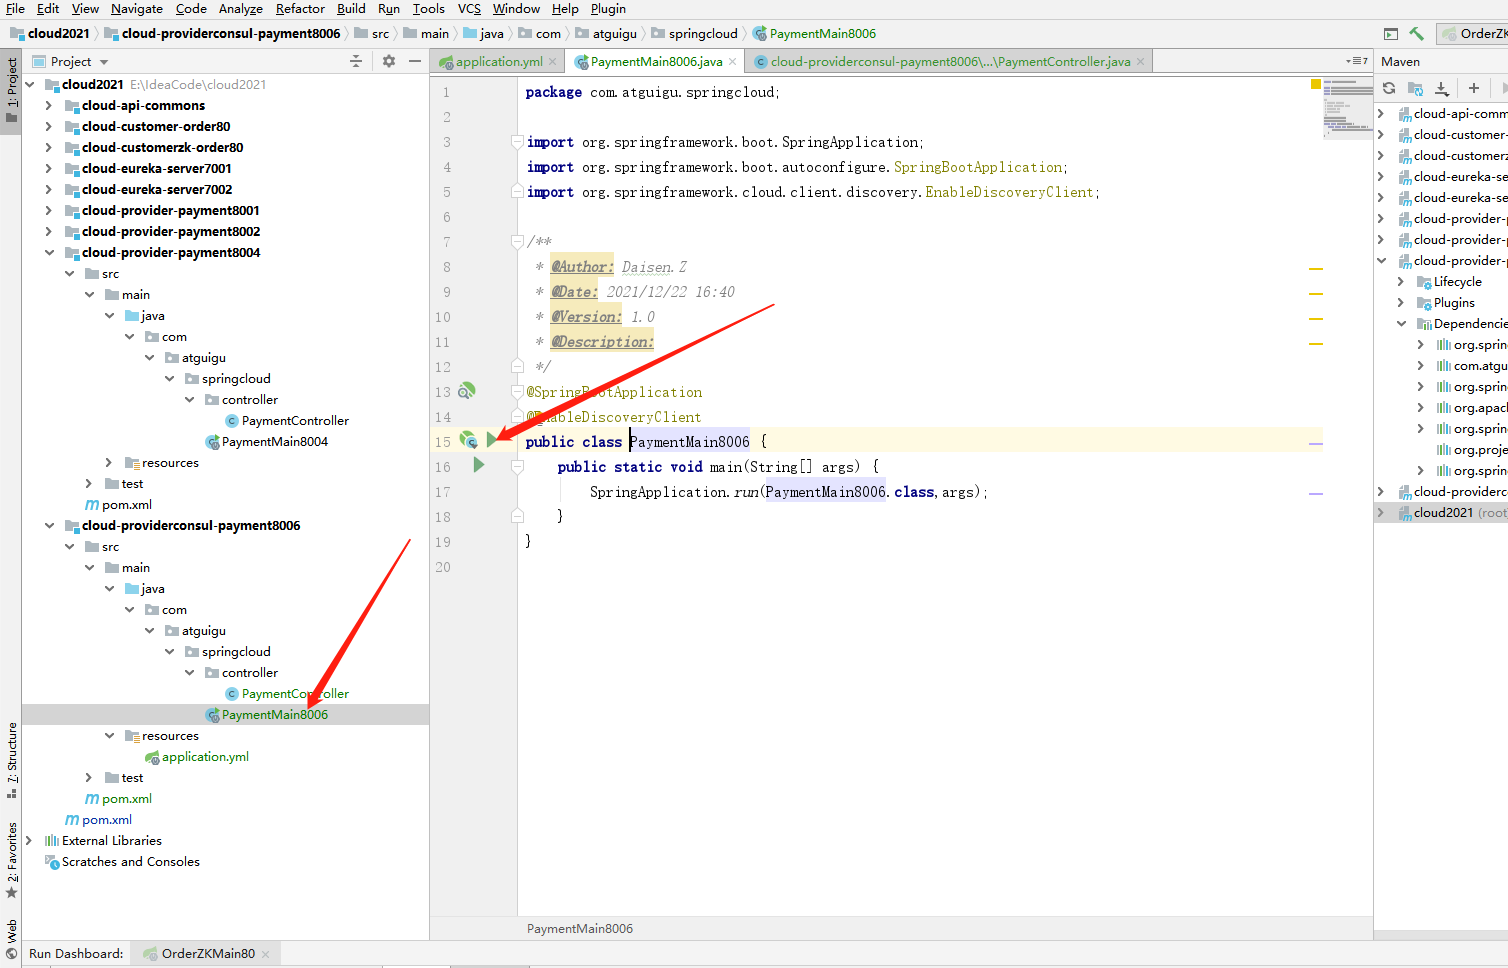Click the Spring gutter icon beside the class declaration
Screen dimensions: 1508x968
467,439
